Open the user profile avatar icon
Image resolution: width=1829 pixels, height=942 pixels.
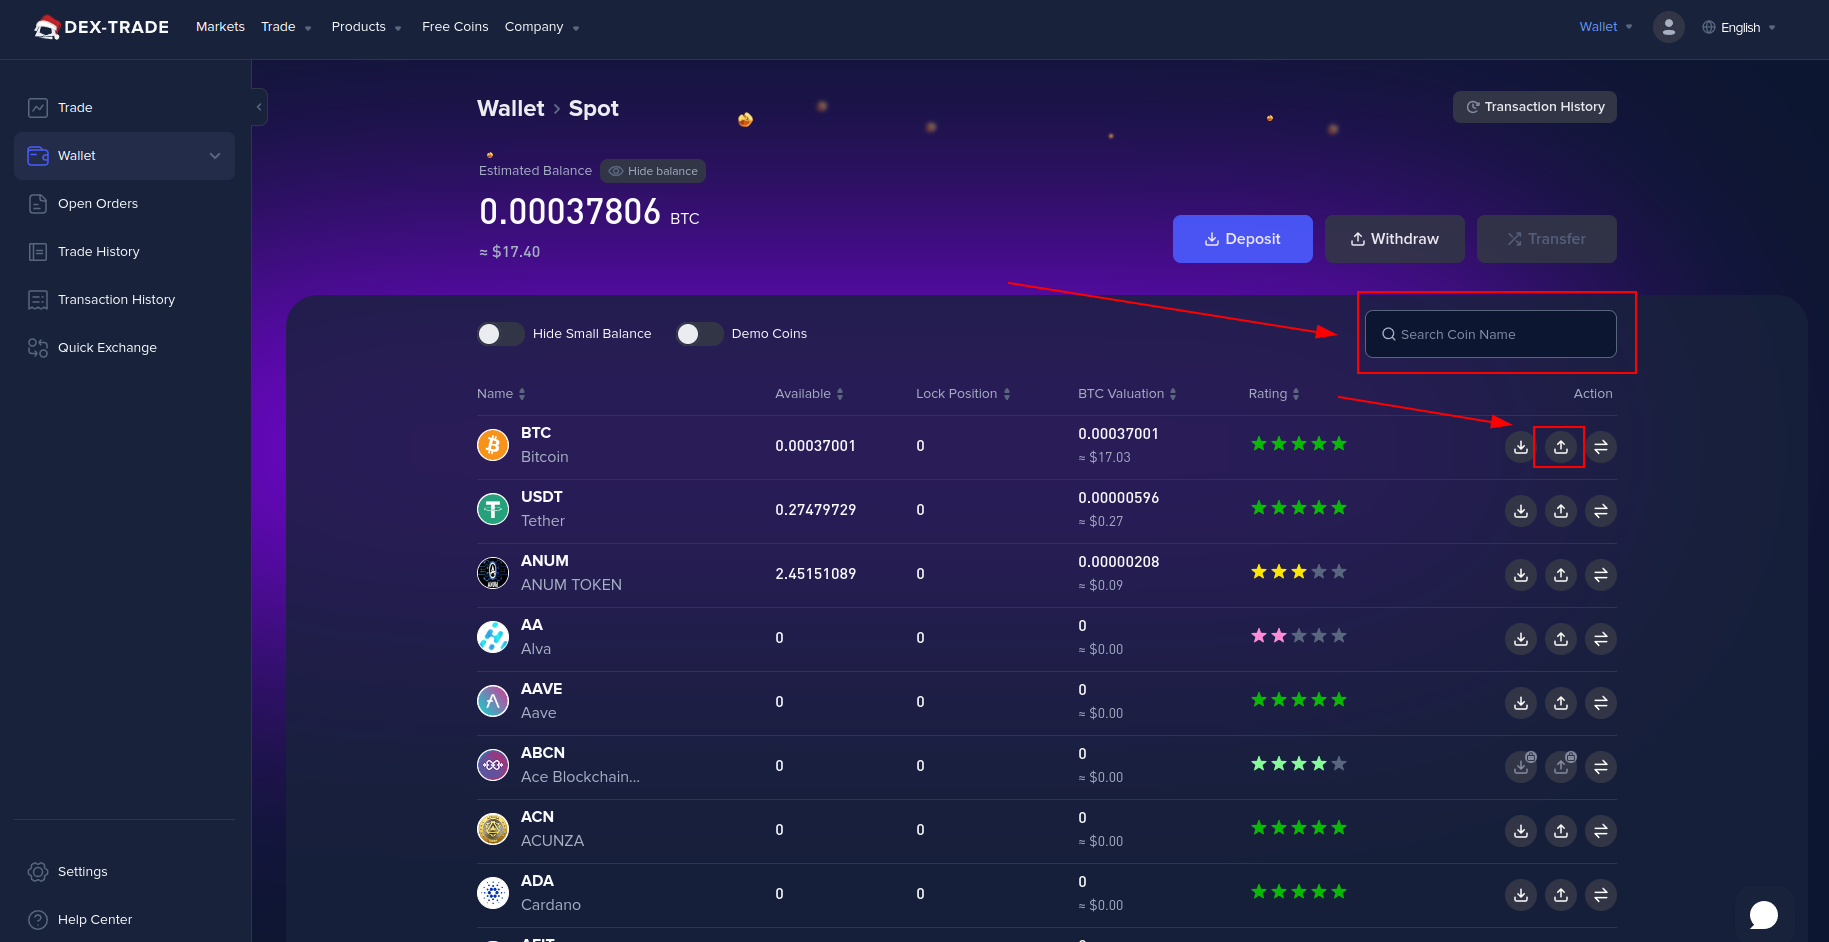tap(1668, 27)
